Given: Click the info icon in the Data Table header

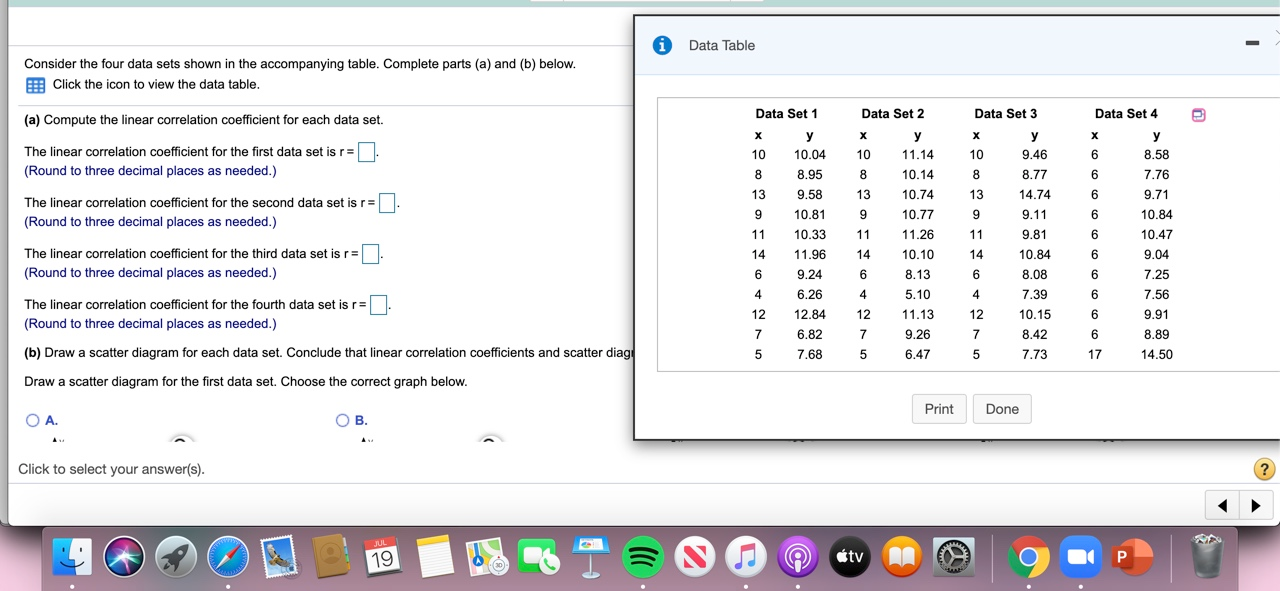Looking at the screenshot, I should coord(661,44).
